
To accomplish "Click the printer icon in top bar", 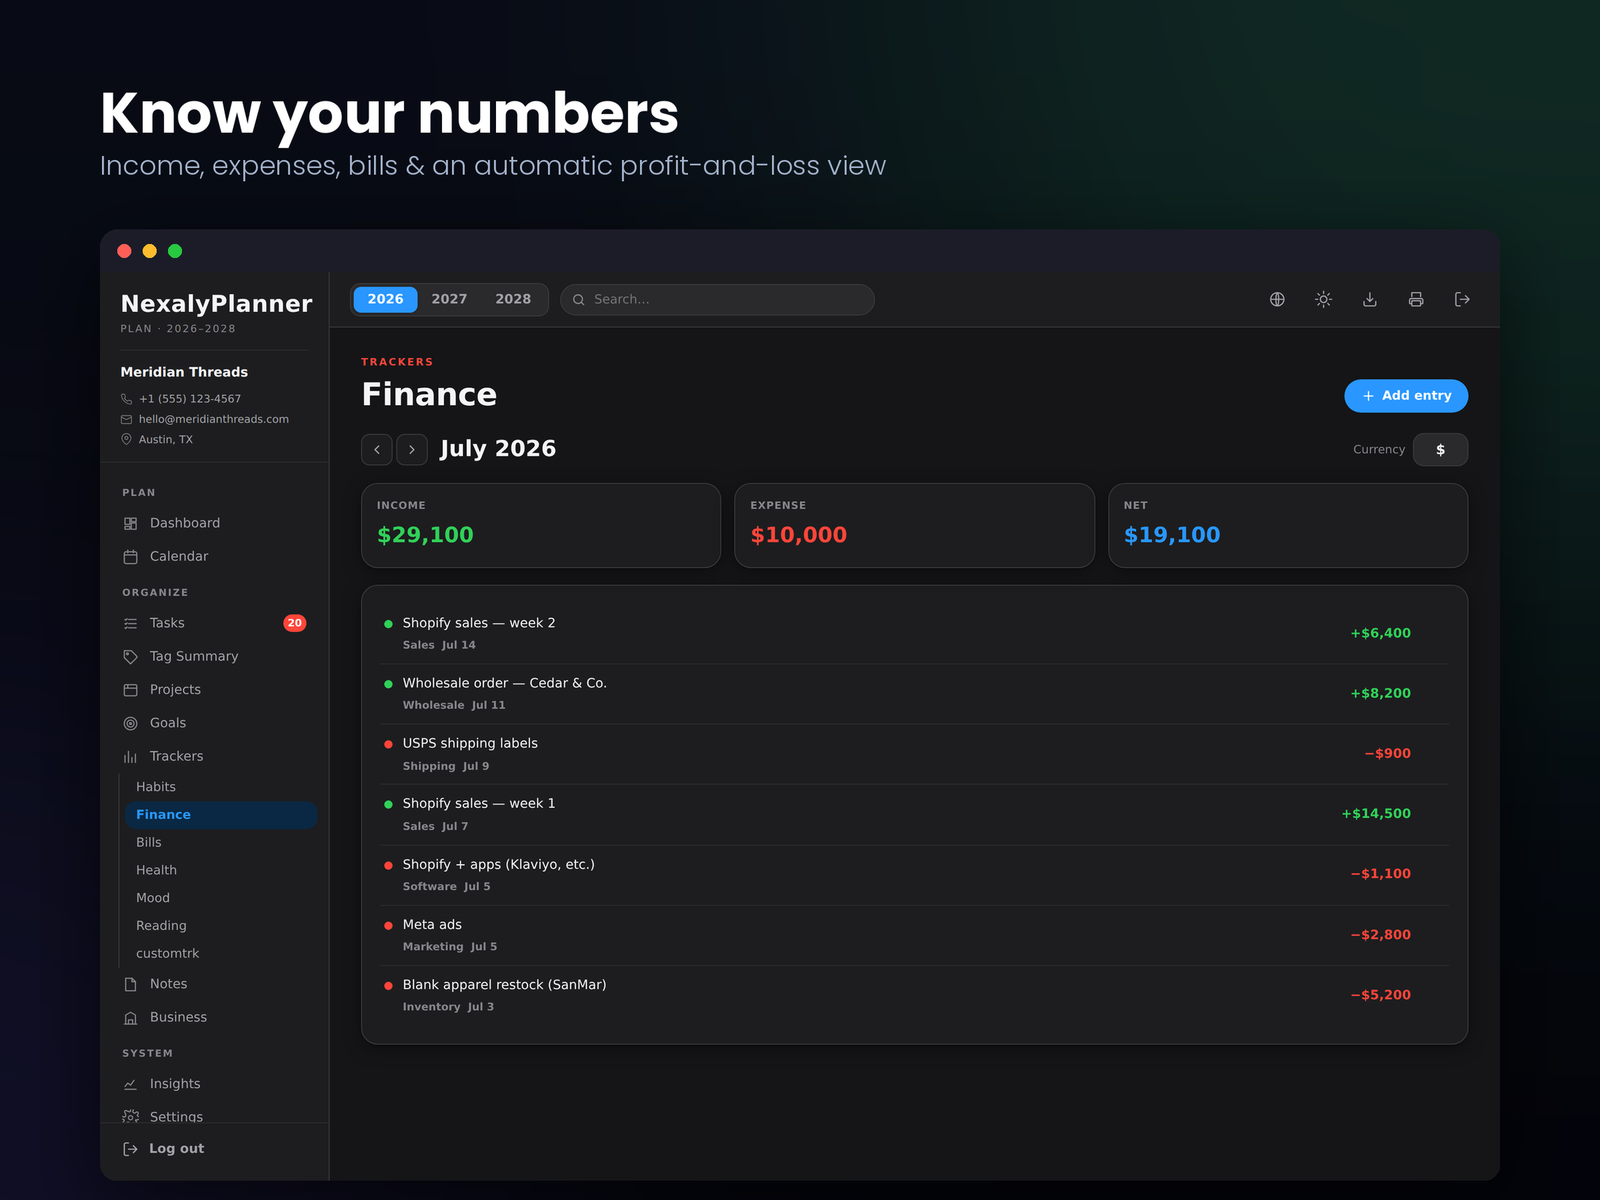I will tap(1416, 299).
